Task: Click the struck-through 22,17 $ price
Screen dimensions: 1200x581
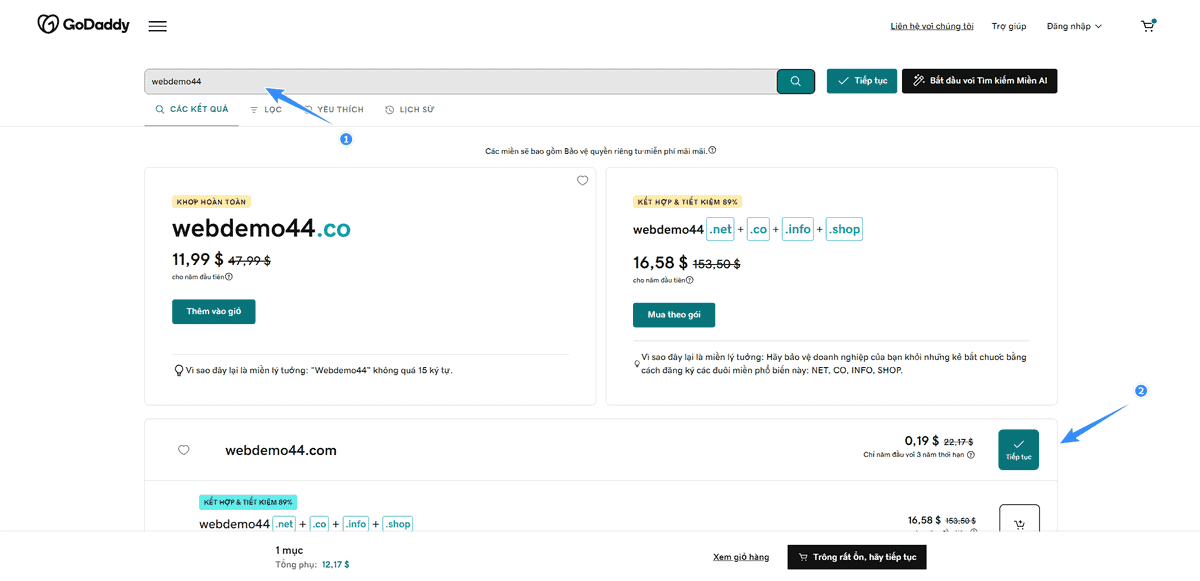Action: click(x=959, y=442)
